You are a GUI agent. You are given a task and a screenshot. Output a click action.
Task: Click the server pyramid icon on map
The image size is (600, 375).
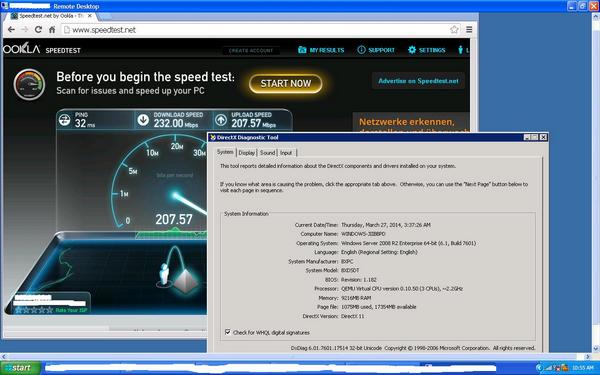click(x=186, y=282)
